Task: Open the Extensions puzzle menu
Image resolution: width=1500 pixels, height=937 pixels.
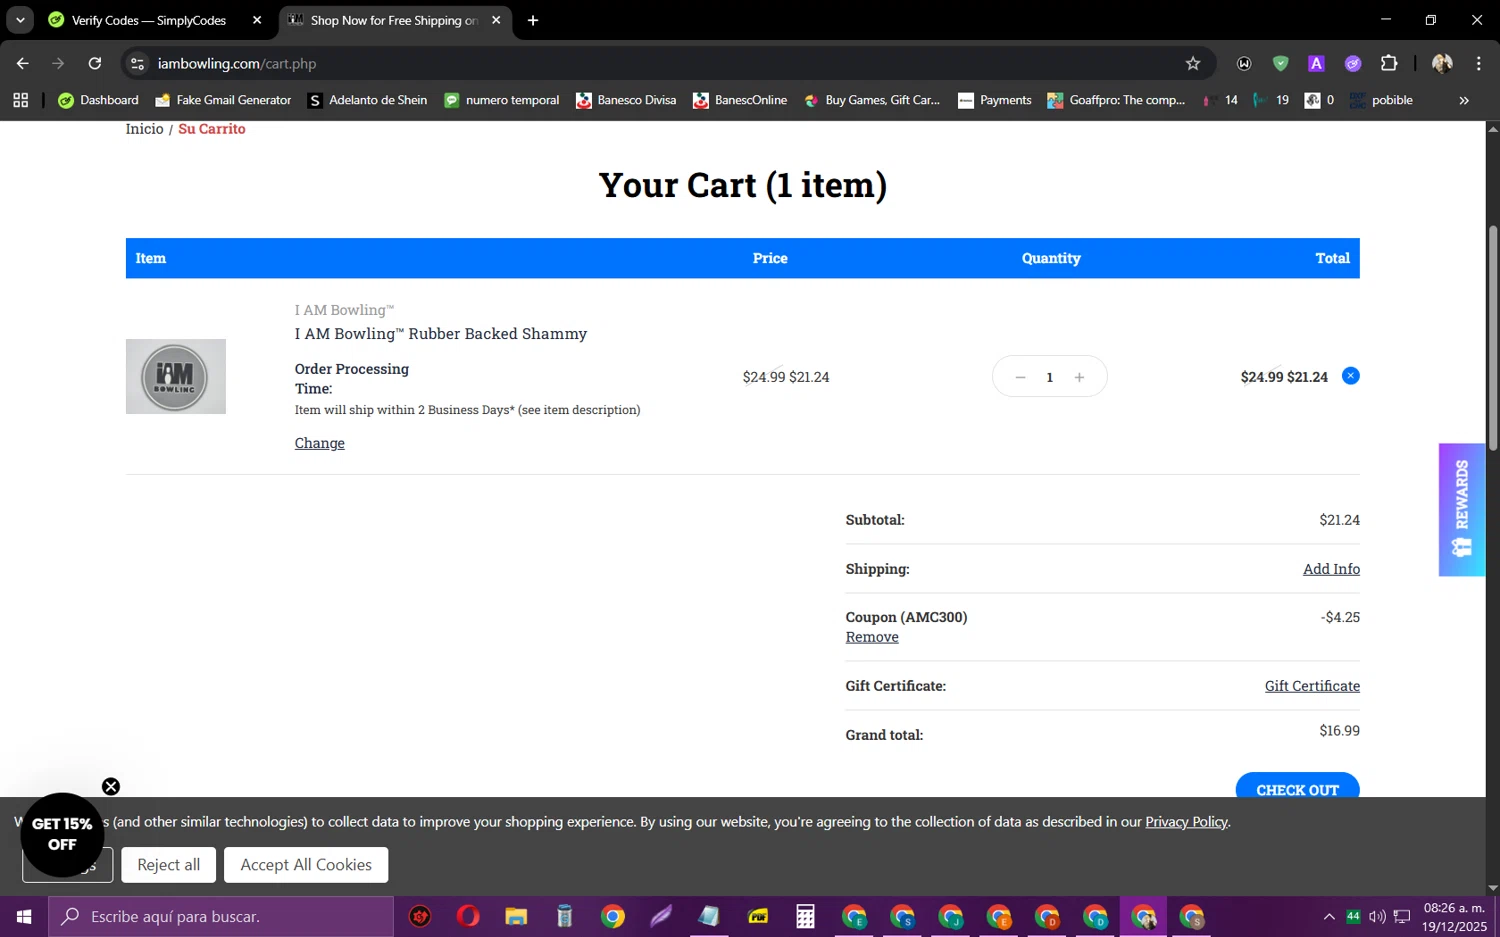Action: [1389, 63]
